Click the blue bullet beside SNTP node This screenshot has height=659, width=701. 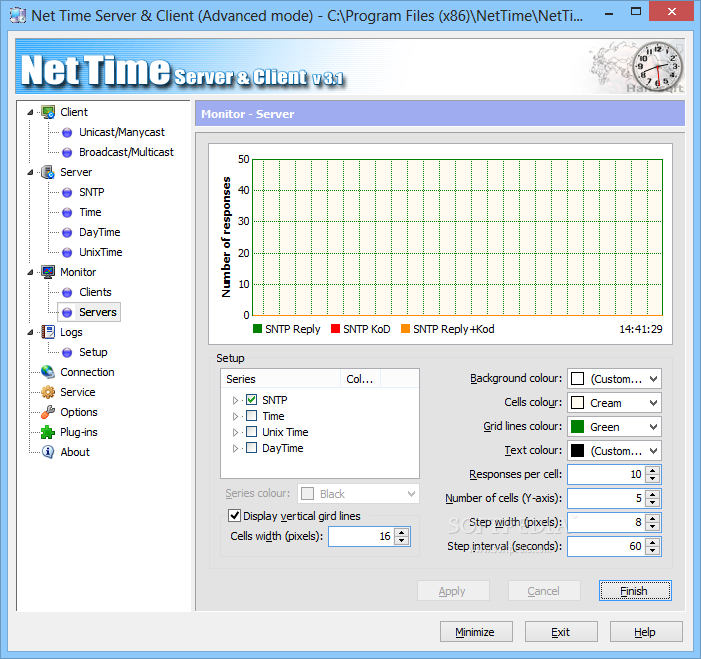click(x=67, y=192)
